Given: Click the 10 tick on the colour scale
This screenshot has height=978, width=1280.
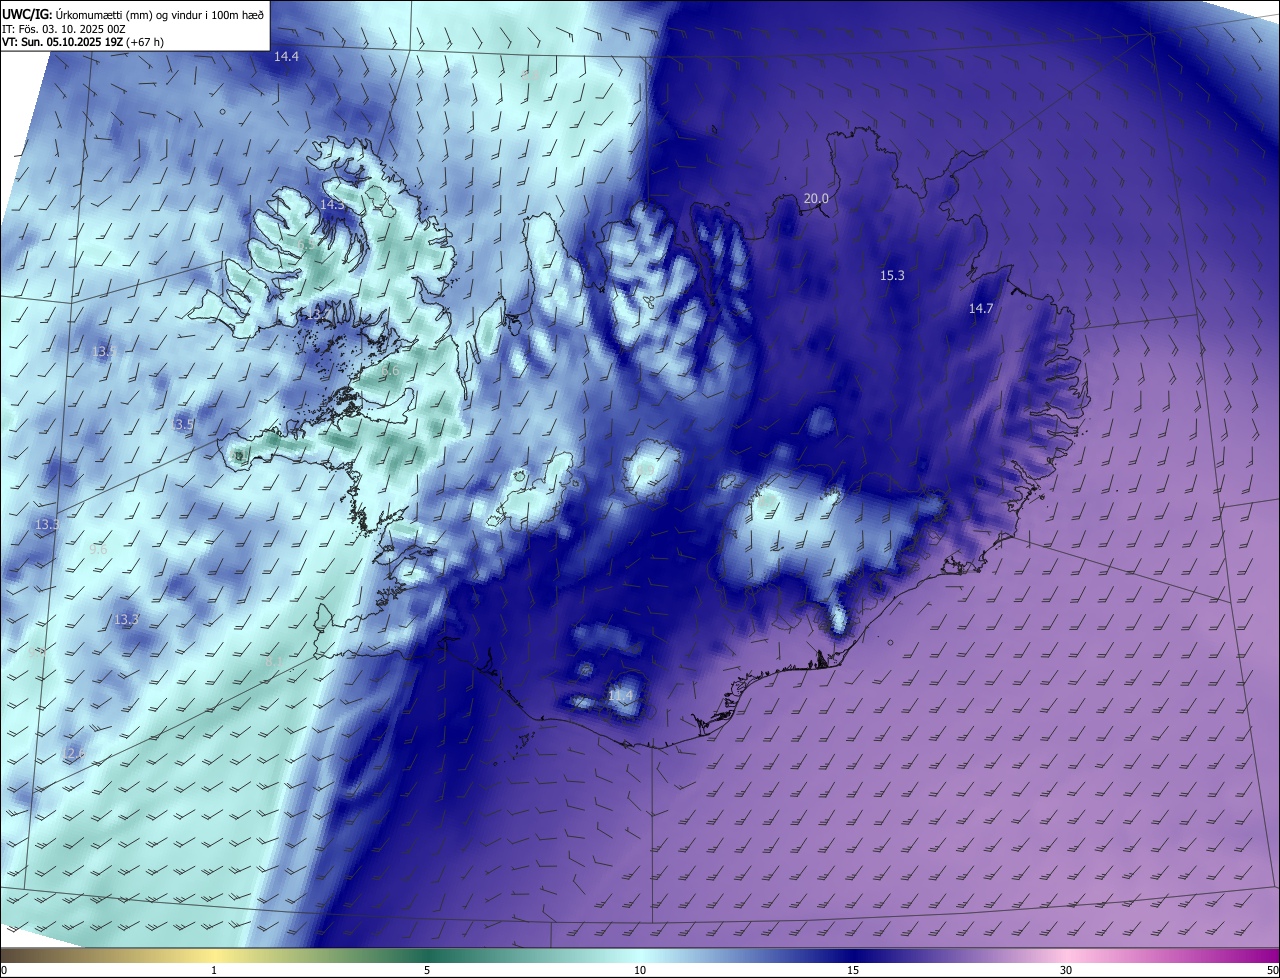Looking at the screenshot, I should [x=640, y=970].
